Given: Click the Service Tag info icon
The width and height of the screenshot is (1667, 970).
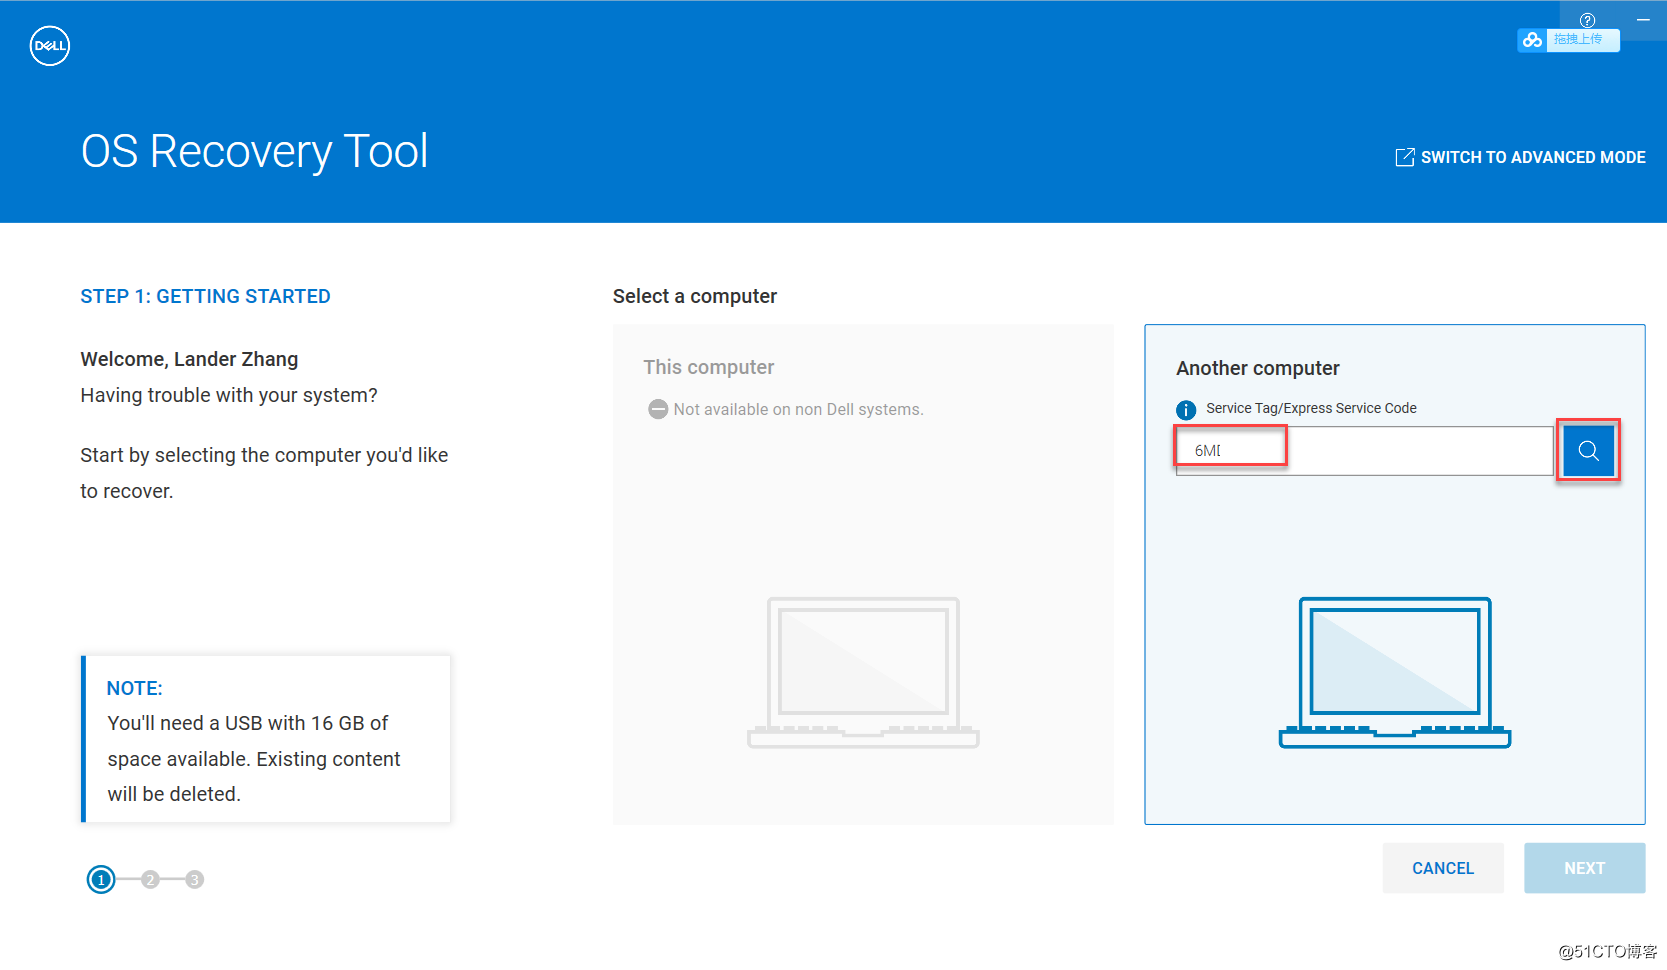Looking at the screenshot, I should pos(1186,409).
